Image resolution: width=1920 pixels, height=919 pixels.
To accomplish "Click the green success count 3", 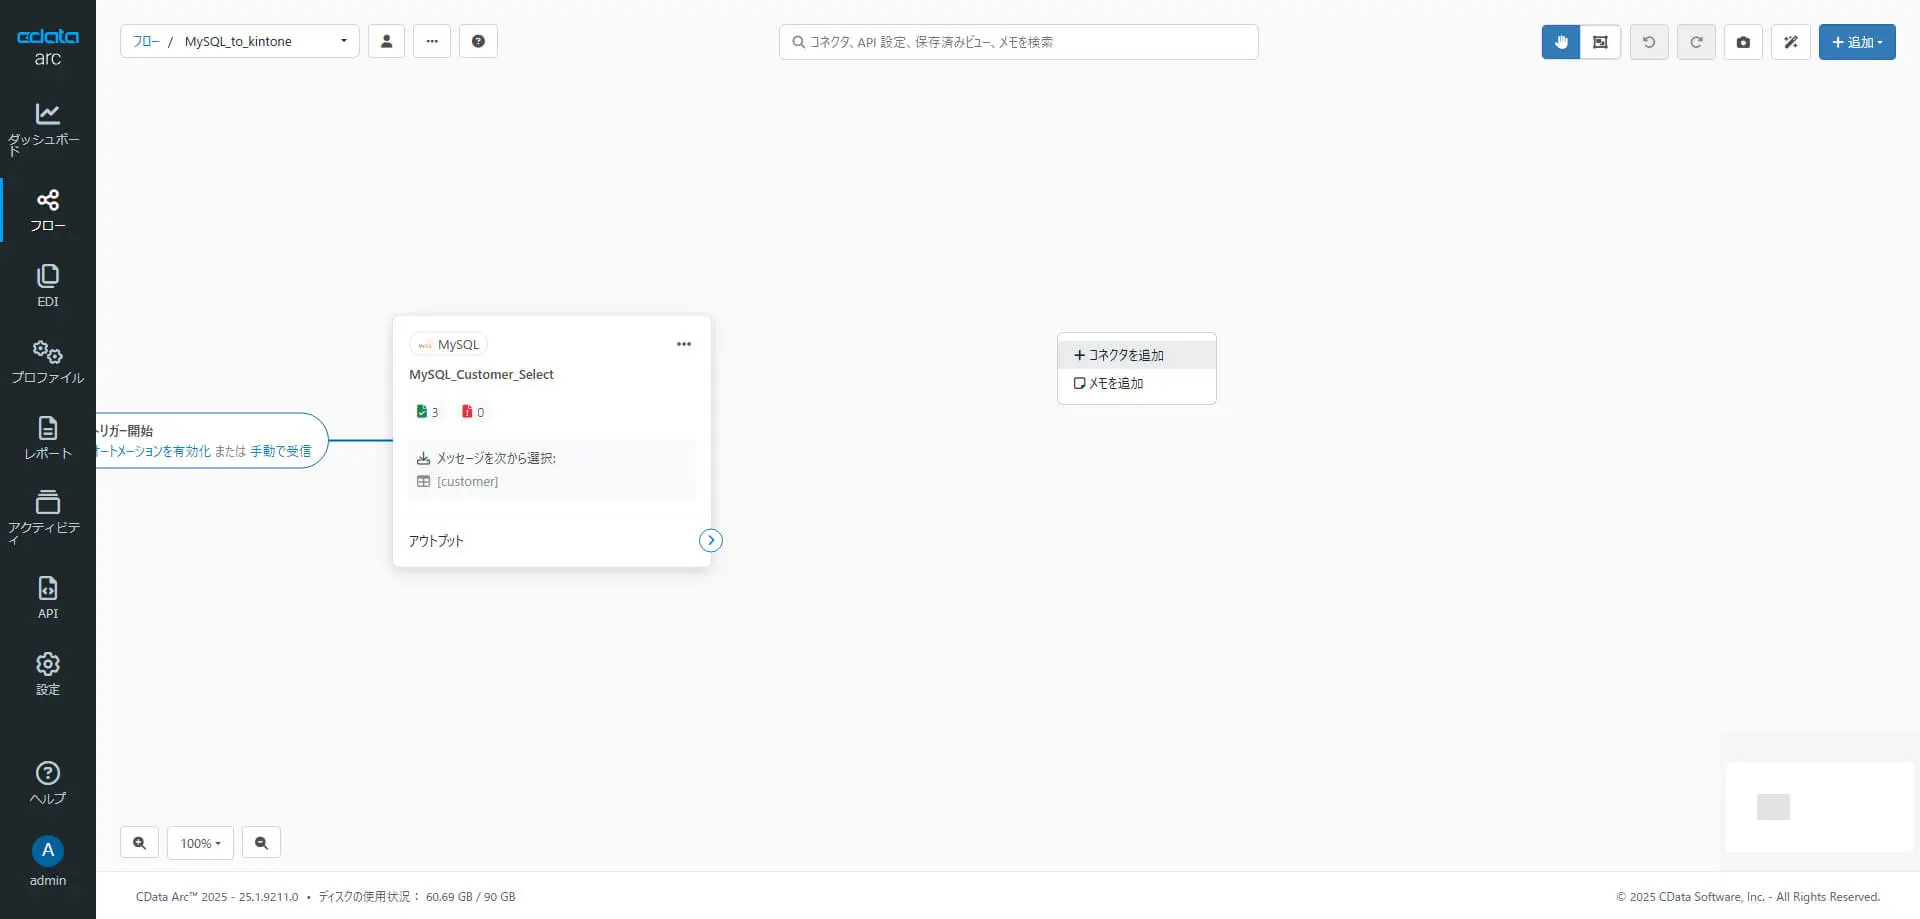I will 427,412.
